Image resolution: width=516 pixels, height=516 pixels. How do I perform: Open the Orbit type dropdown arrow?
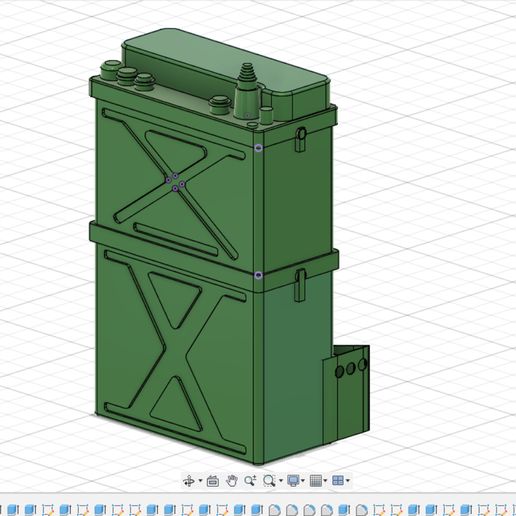click(200, 481)
